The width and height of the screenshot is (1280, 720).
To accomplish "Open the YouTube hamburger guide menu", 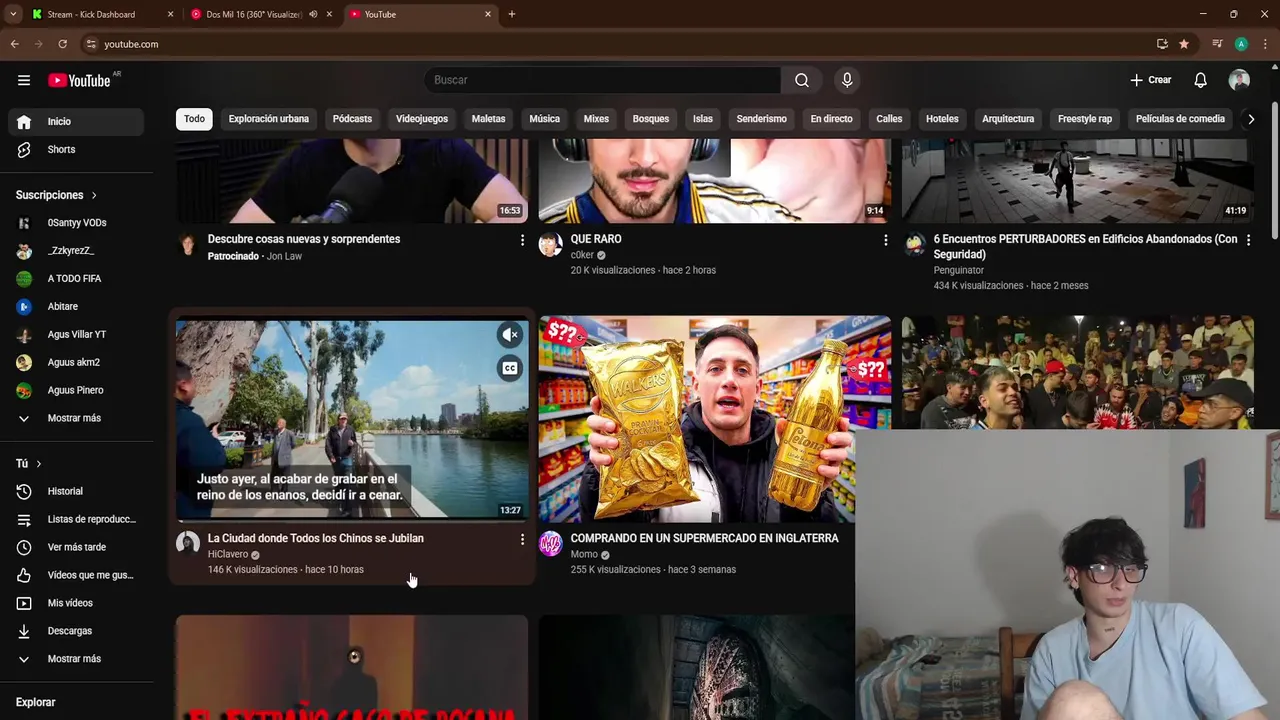I will click(x=24, y=80).
